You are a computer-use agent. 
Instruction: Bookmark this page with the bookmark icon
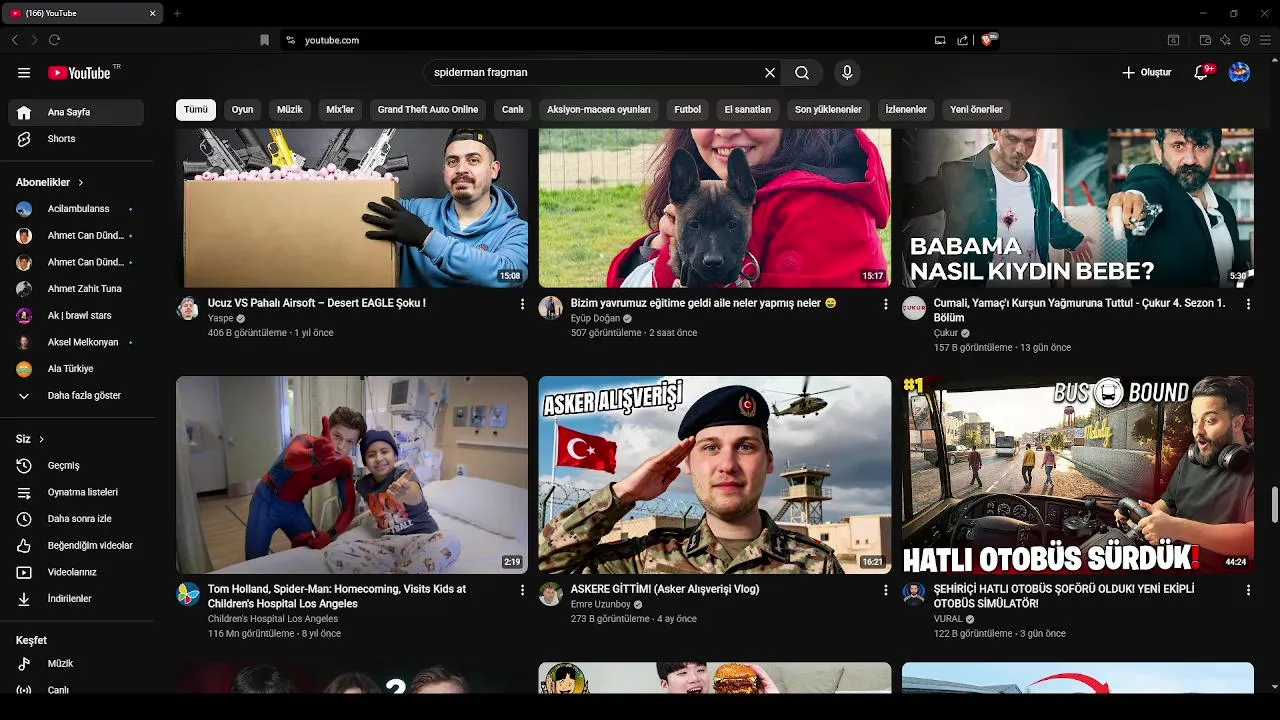264,40
